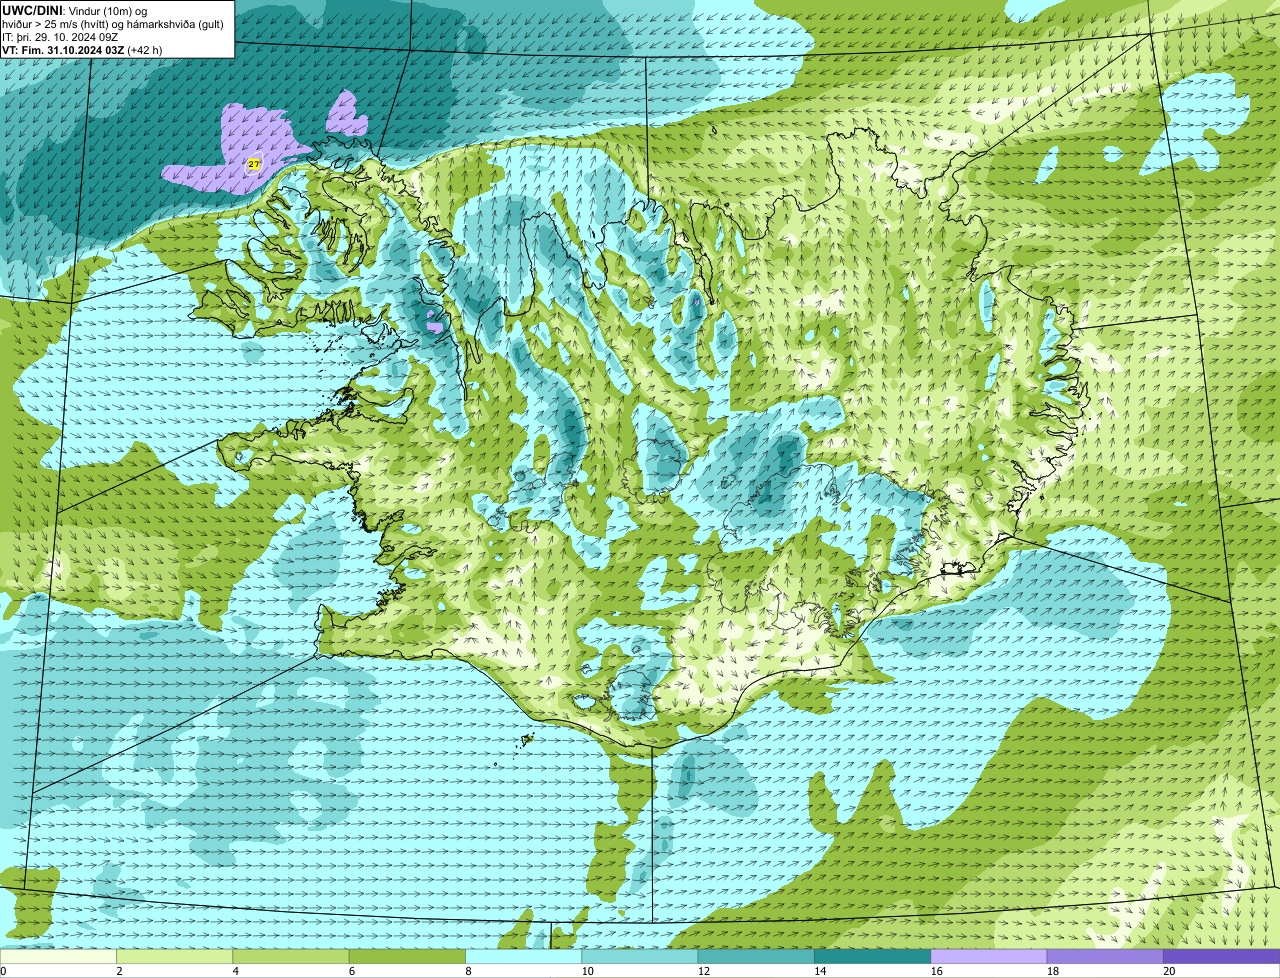
Task: Click the 'UWC/DINI: Vindur (10m) og' title line
Action: tap(75, 10)
